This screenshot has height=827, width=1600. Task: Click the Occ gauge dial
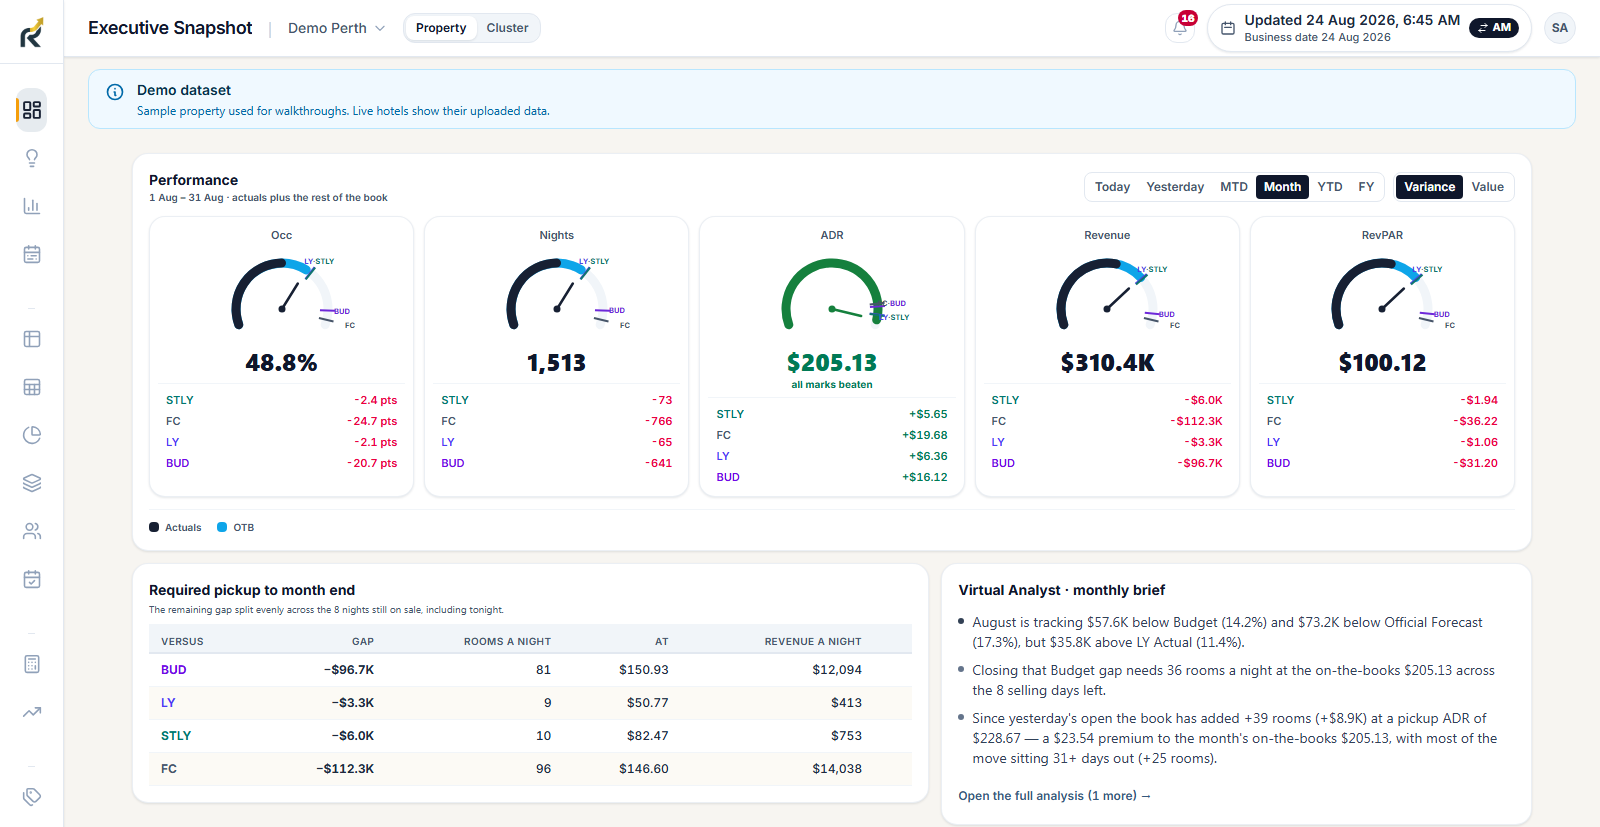pyautogui.click(x=282, y=294)
